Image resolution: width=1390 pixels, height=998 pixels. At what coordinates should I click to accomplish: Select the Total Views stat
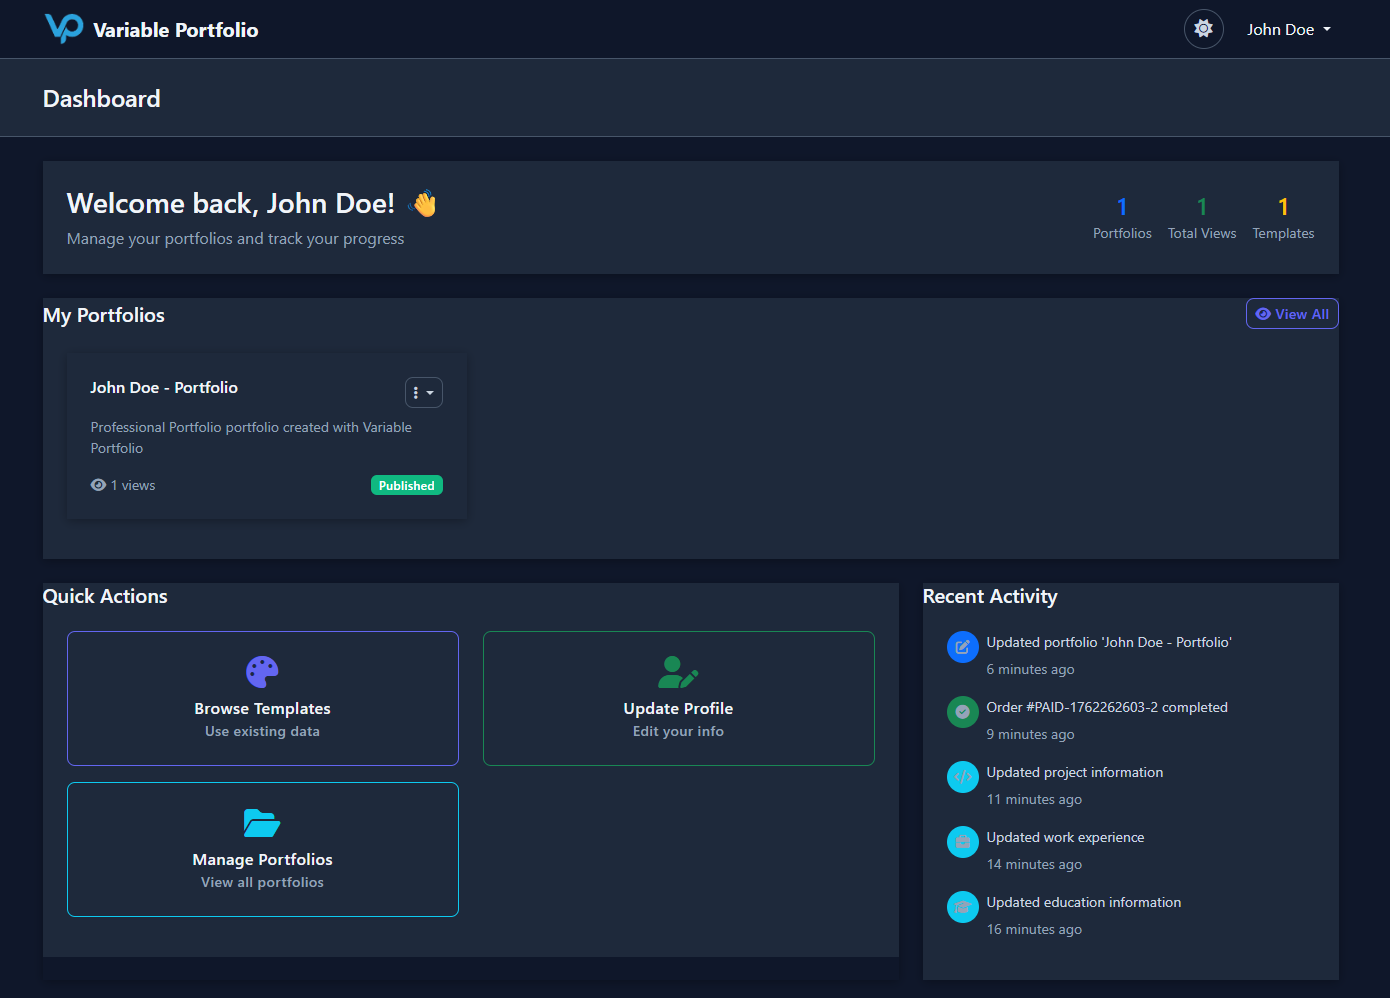[x=1201, y=218]
